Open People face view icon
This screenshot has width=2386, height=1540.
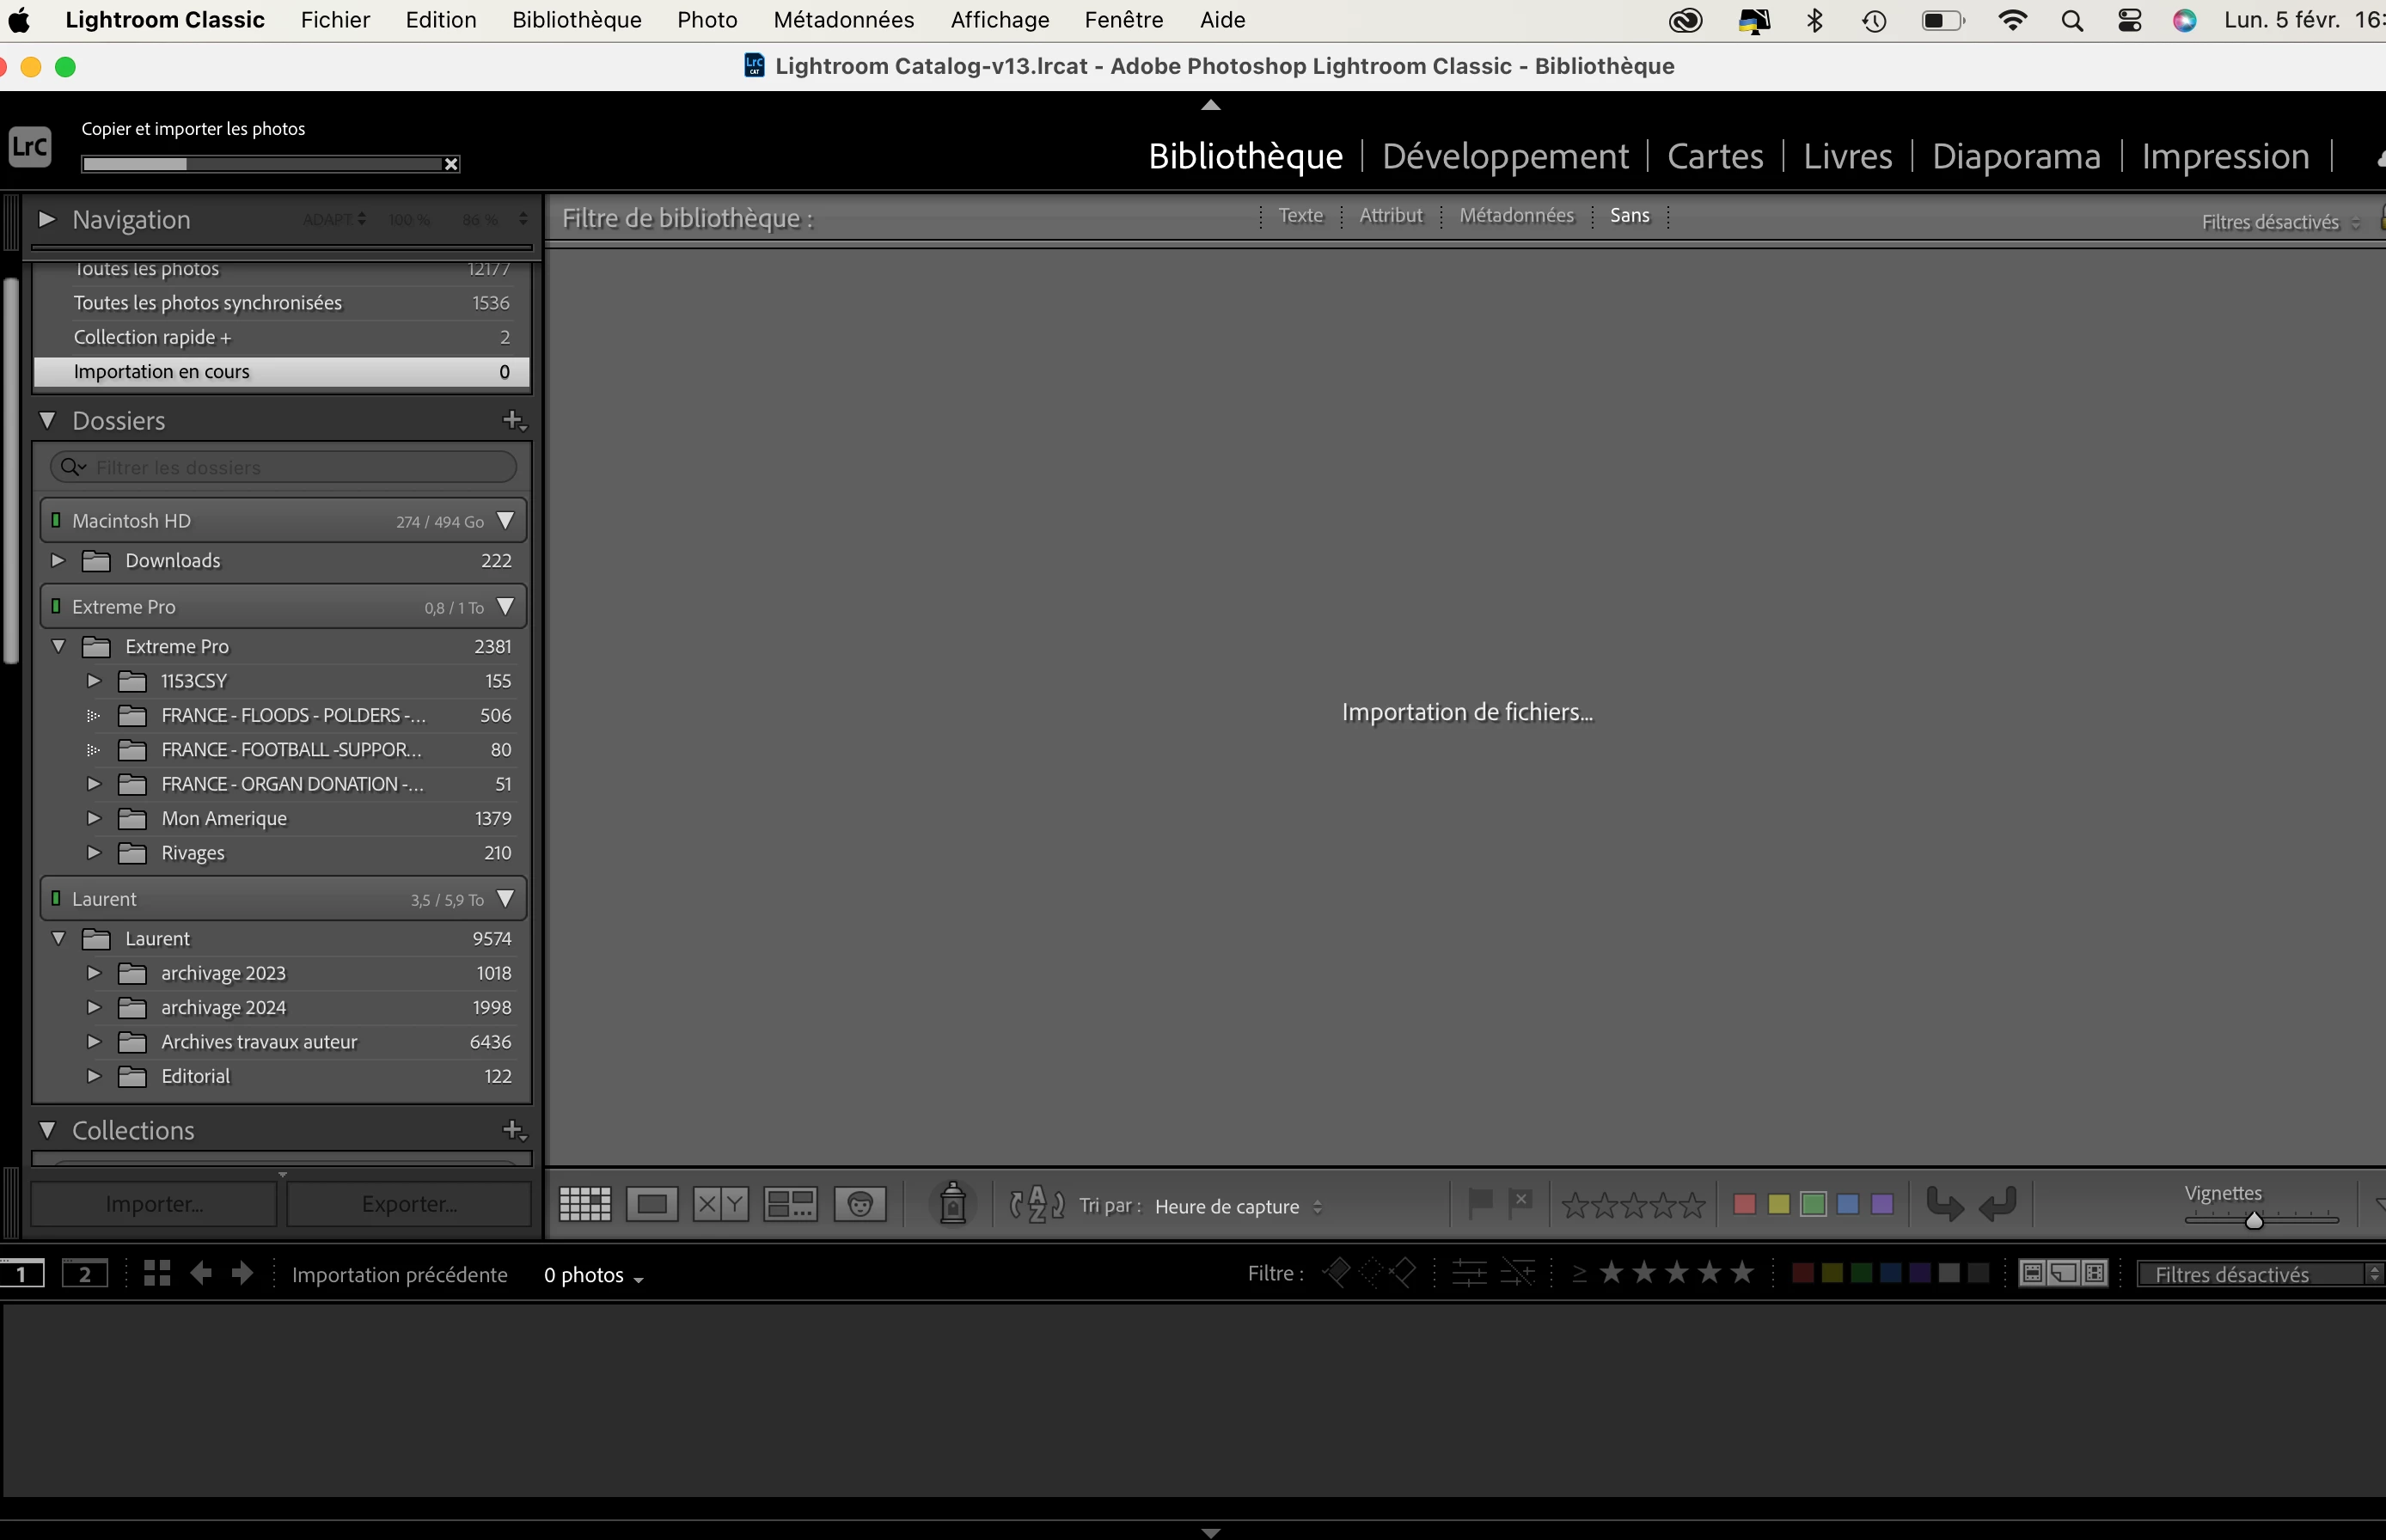[860, 1205]
